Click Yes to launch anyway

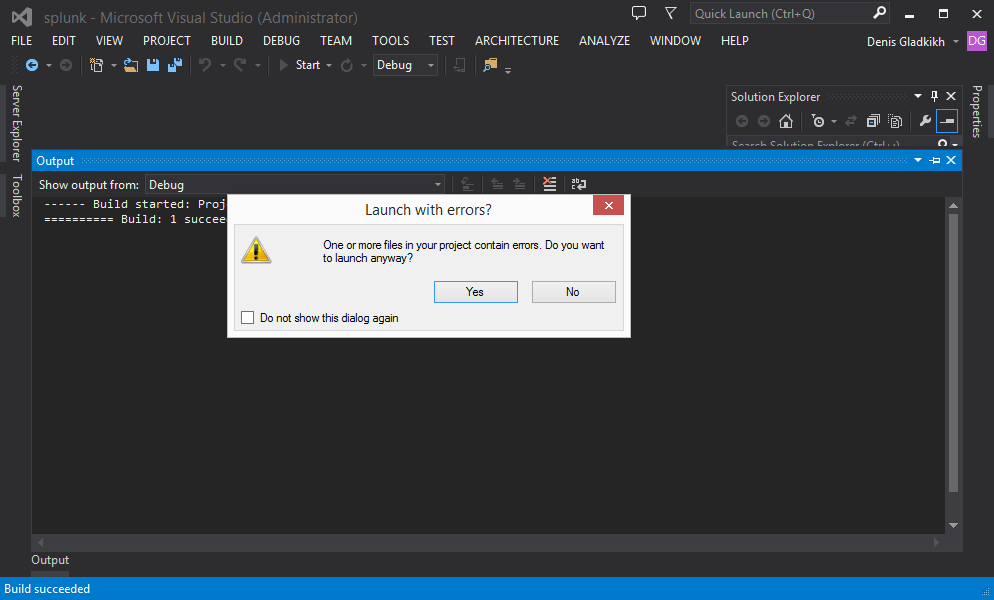tap(475, 292)
